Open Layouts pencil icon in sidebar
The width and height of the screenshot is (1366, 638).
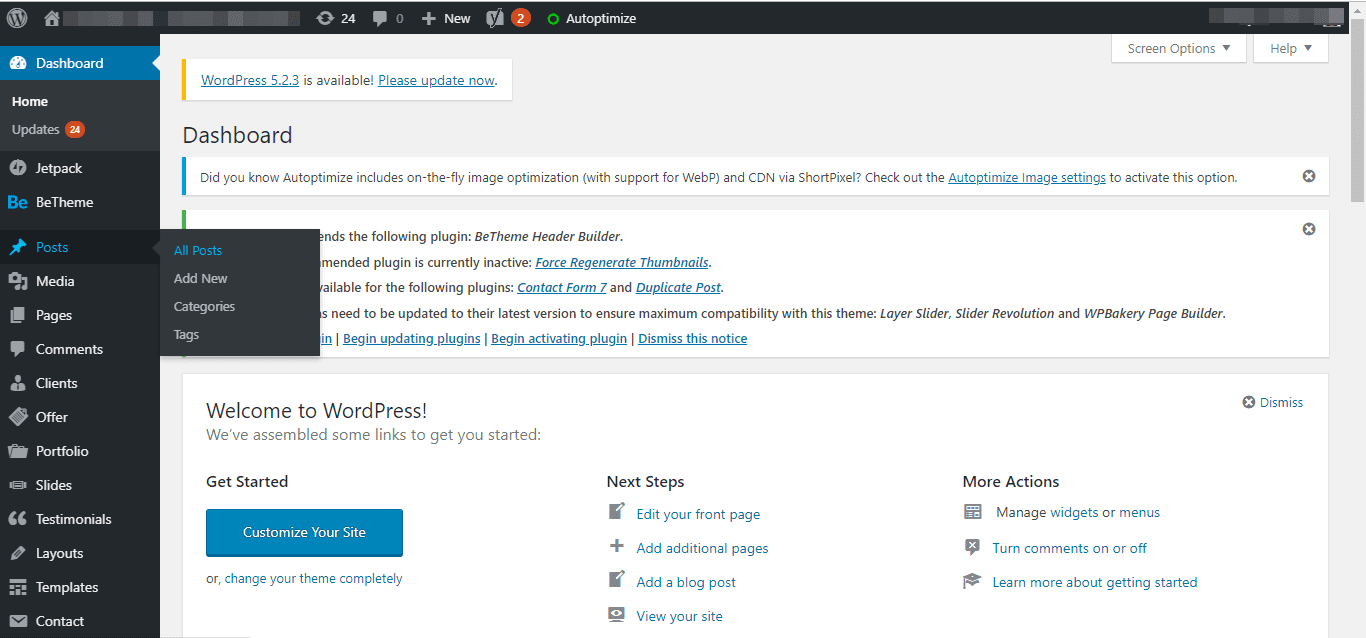17,553
